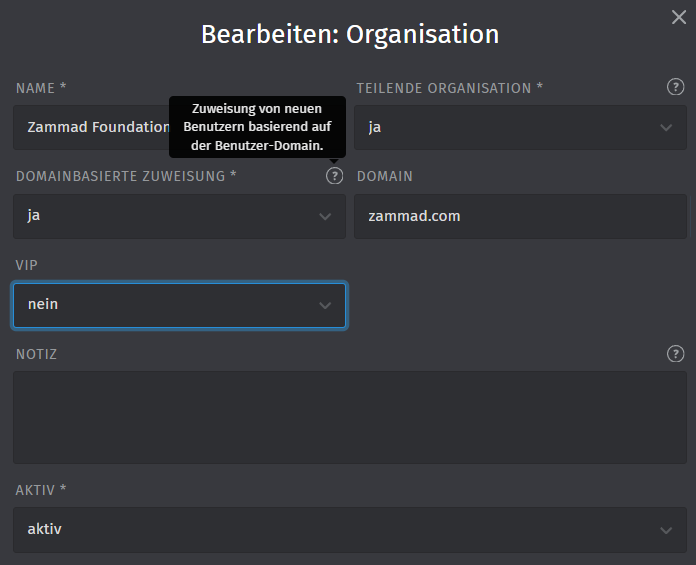Image resolution: width=696 pixels, height=565 pixels.
Task: Open the Teilende Organisation dropdown
Action: (x=520, y=128)
